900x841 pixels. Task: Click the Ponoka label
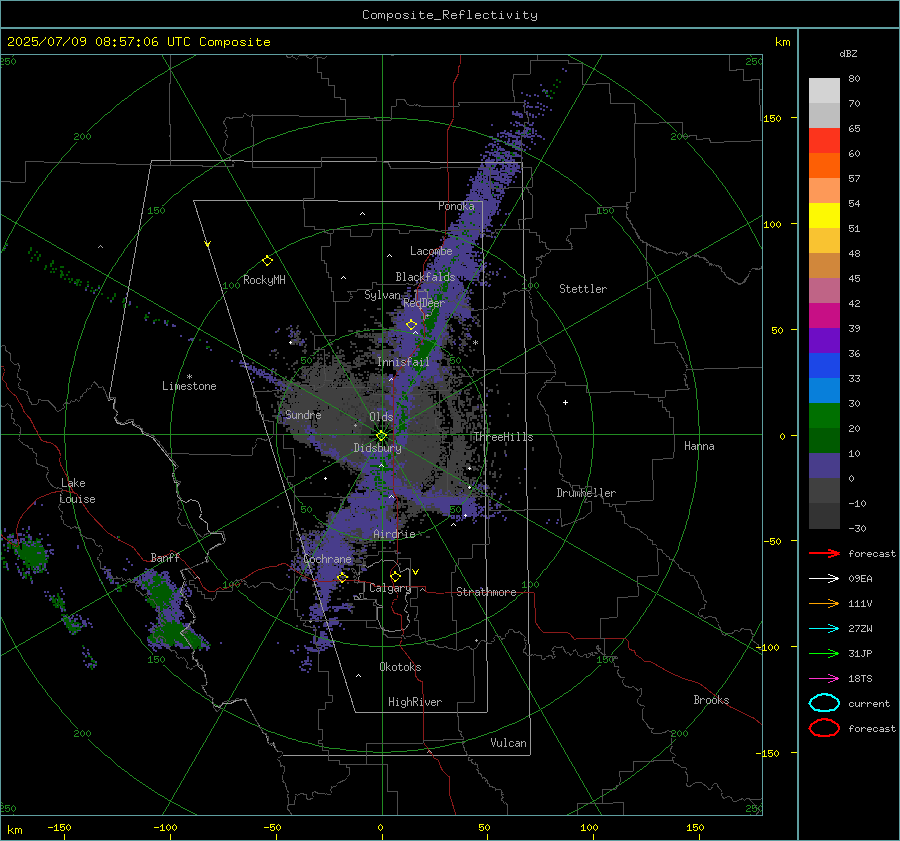point(456,206)
